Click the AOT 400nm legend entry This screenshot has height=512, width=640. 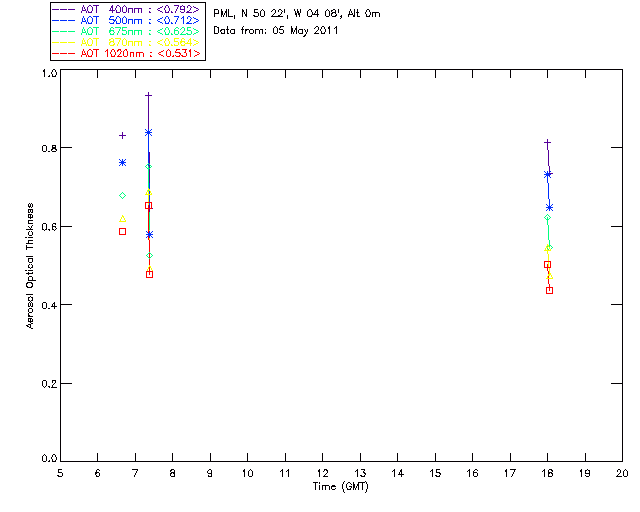click(x=127, y=9)
